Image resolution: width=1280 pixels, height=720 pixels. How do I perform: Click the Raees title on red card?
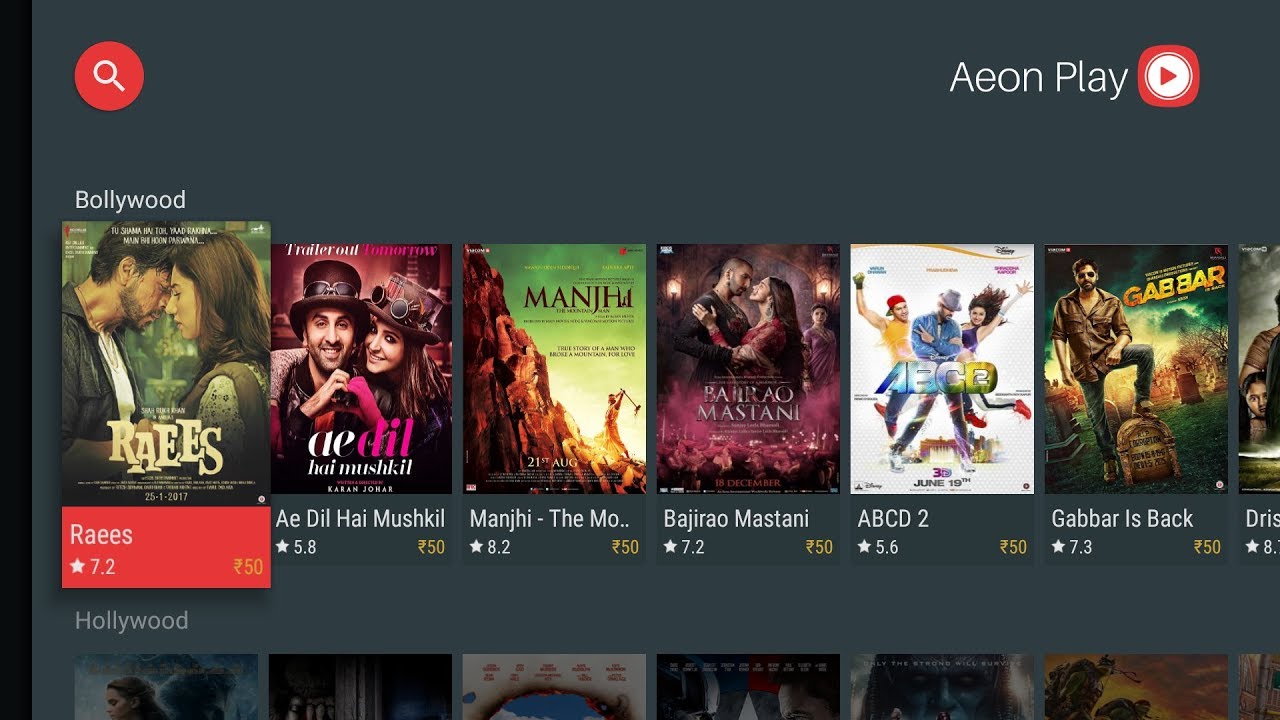coord(101,535)
